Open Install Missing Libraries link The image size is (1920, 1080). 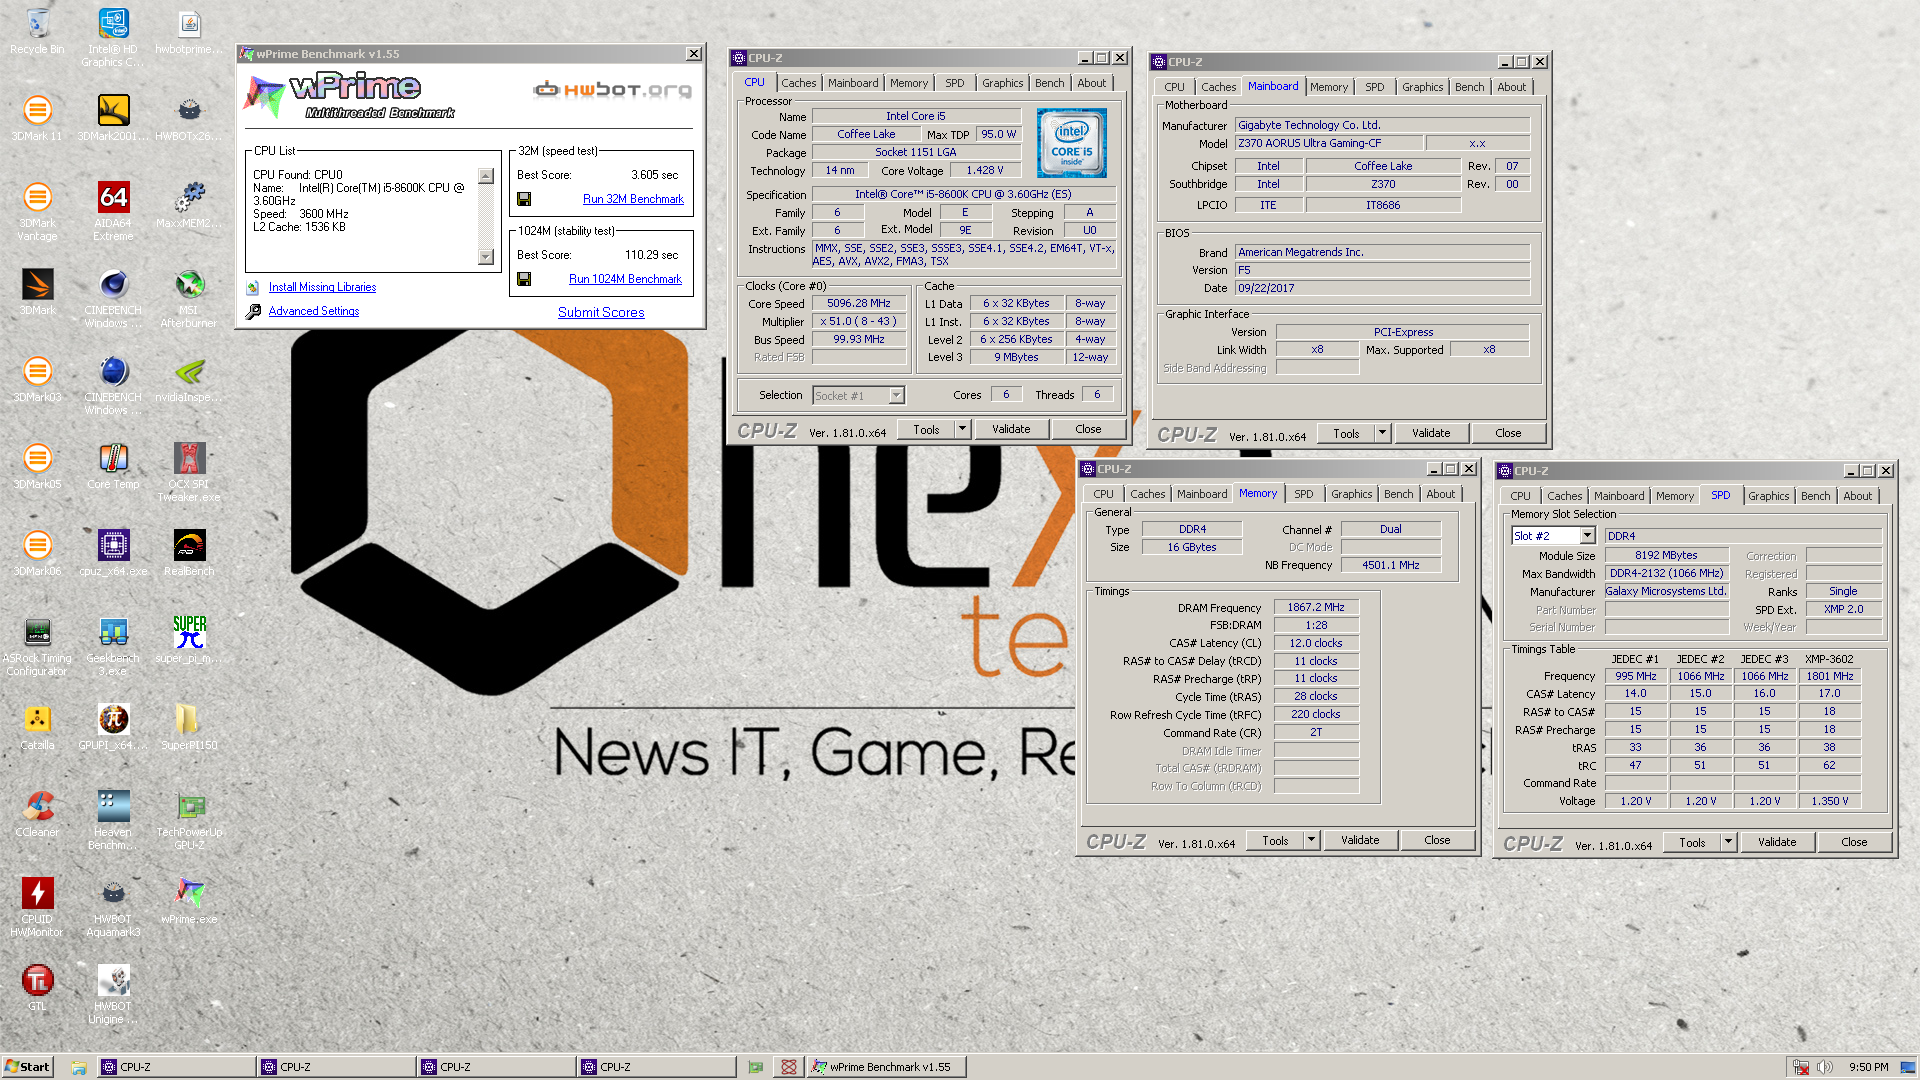(322, 287)
